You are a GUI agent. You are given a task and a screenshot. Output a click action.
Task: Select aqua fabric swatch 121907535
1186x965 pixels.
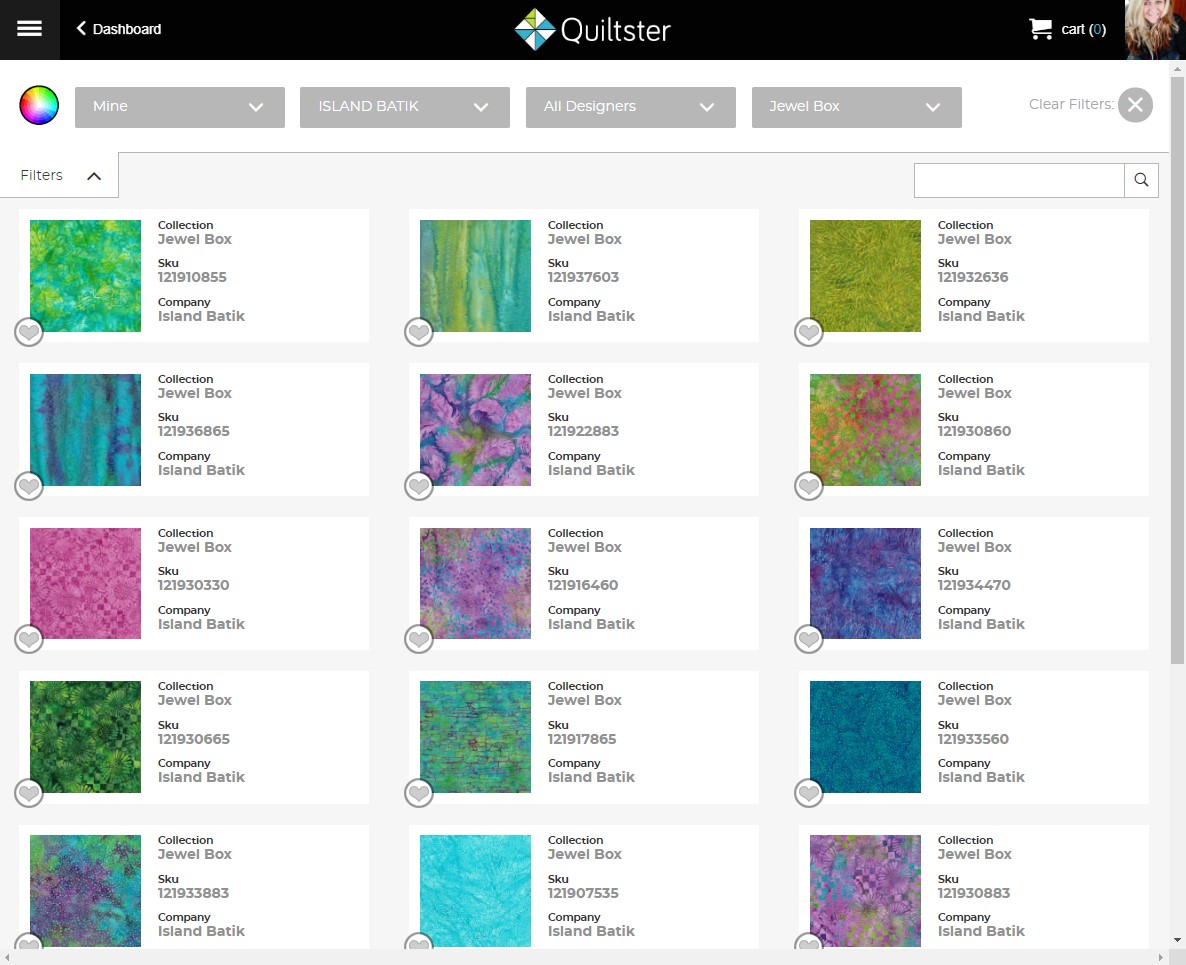click(x=475, y=891)
